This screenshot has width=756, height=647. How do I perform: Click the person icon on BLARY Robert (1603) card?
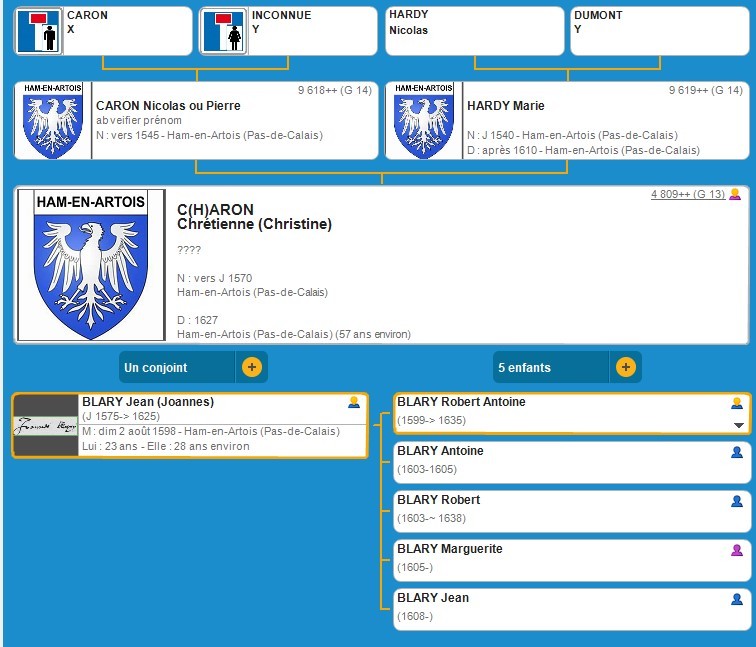click(737, 501)
